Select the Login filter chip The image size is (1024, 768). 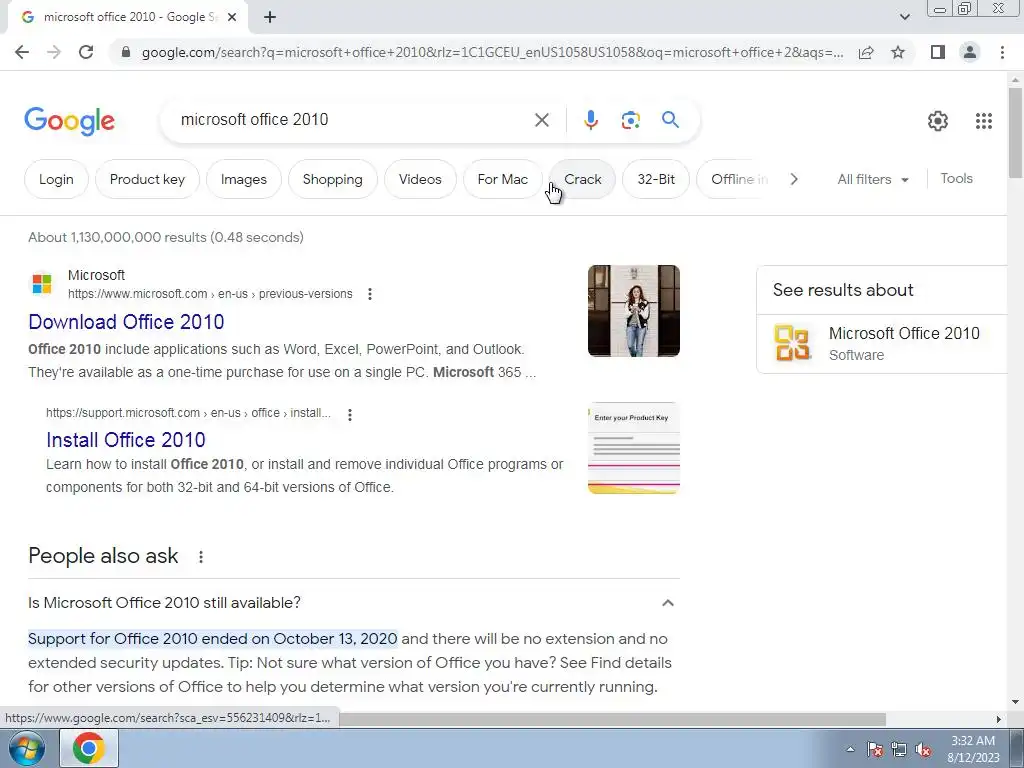point(56,179)
